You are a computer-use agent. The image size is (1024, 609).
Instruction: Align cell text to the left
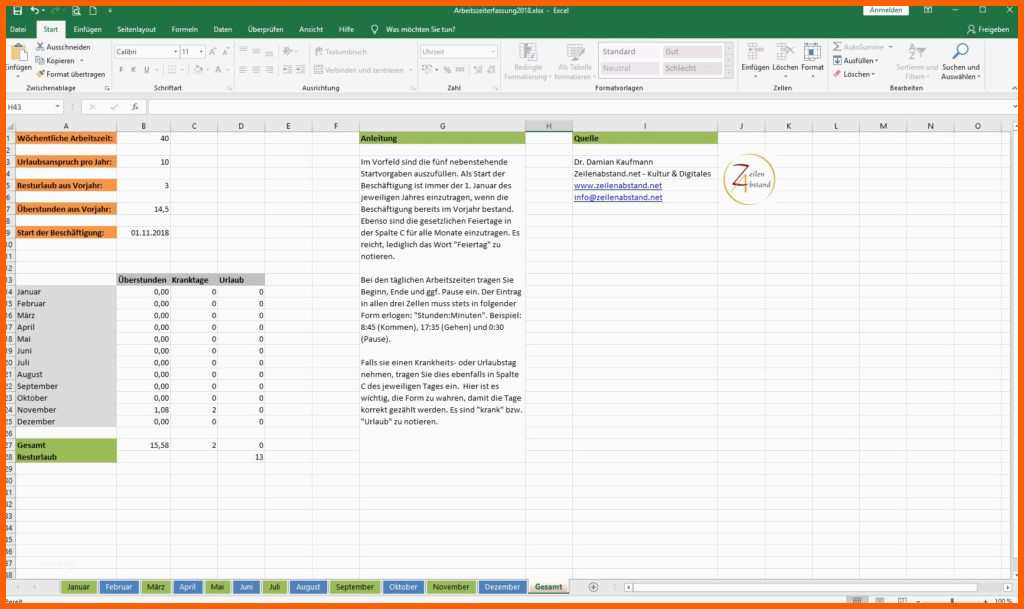click(x=243, y=70)
